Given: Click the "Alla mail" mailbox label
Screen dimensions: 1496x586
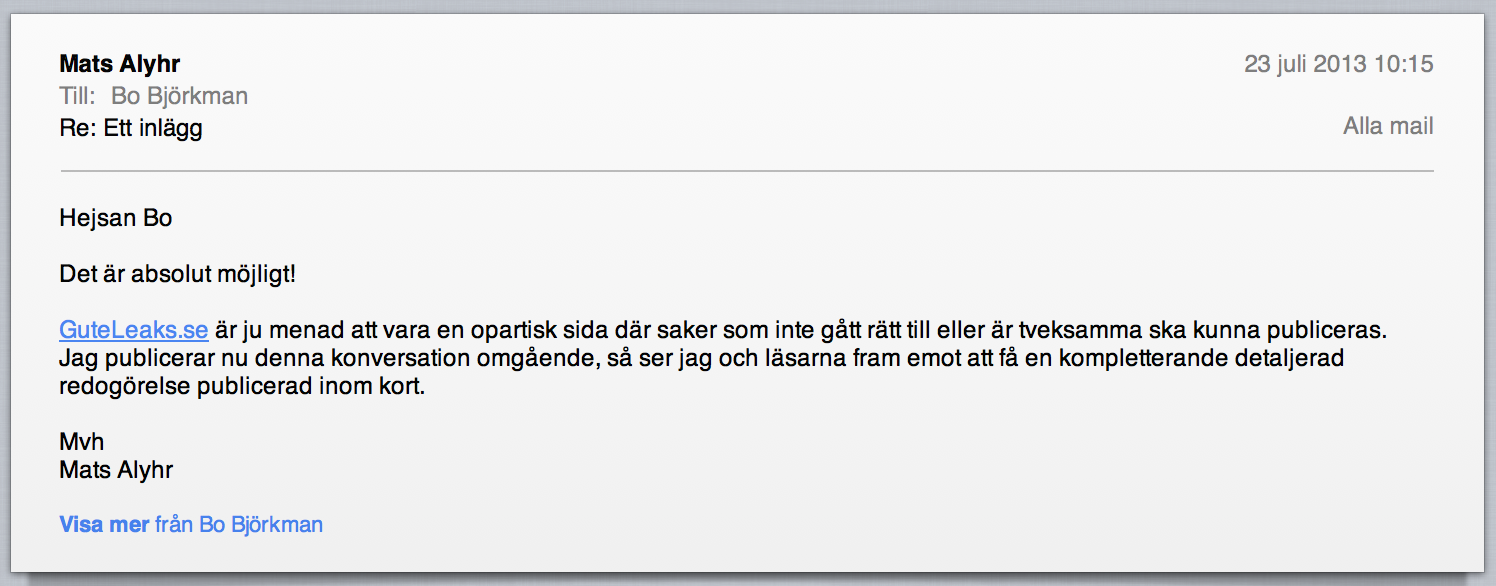Looking at the screenshot, I should click(1388, 126).
